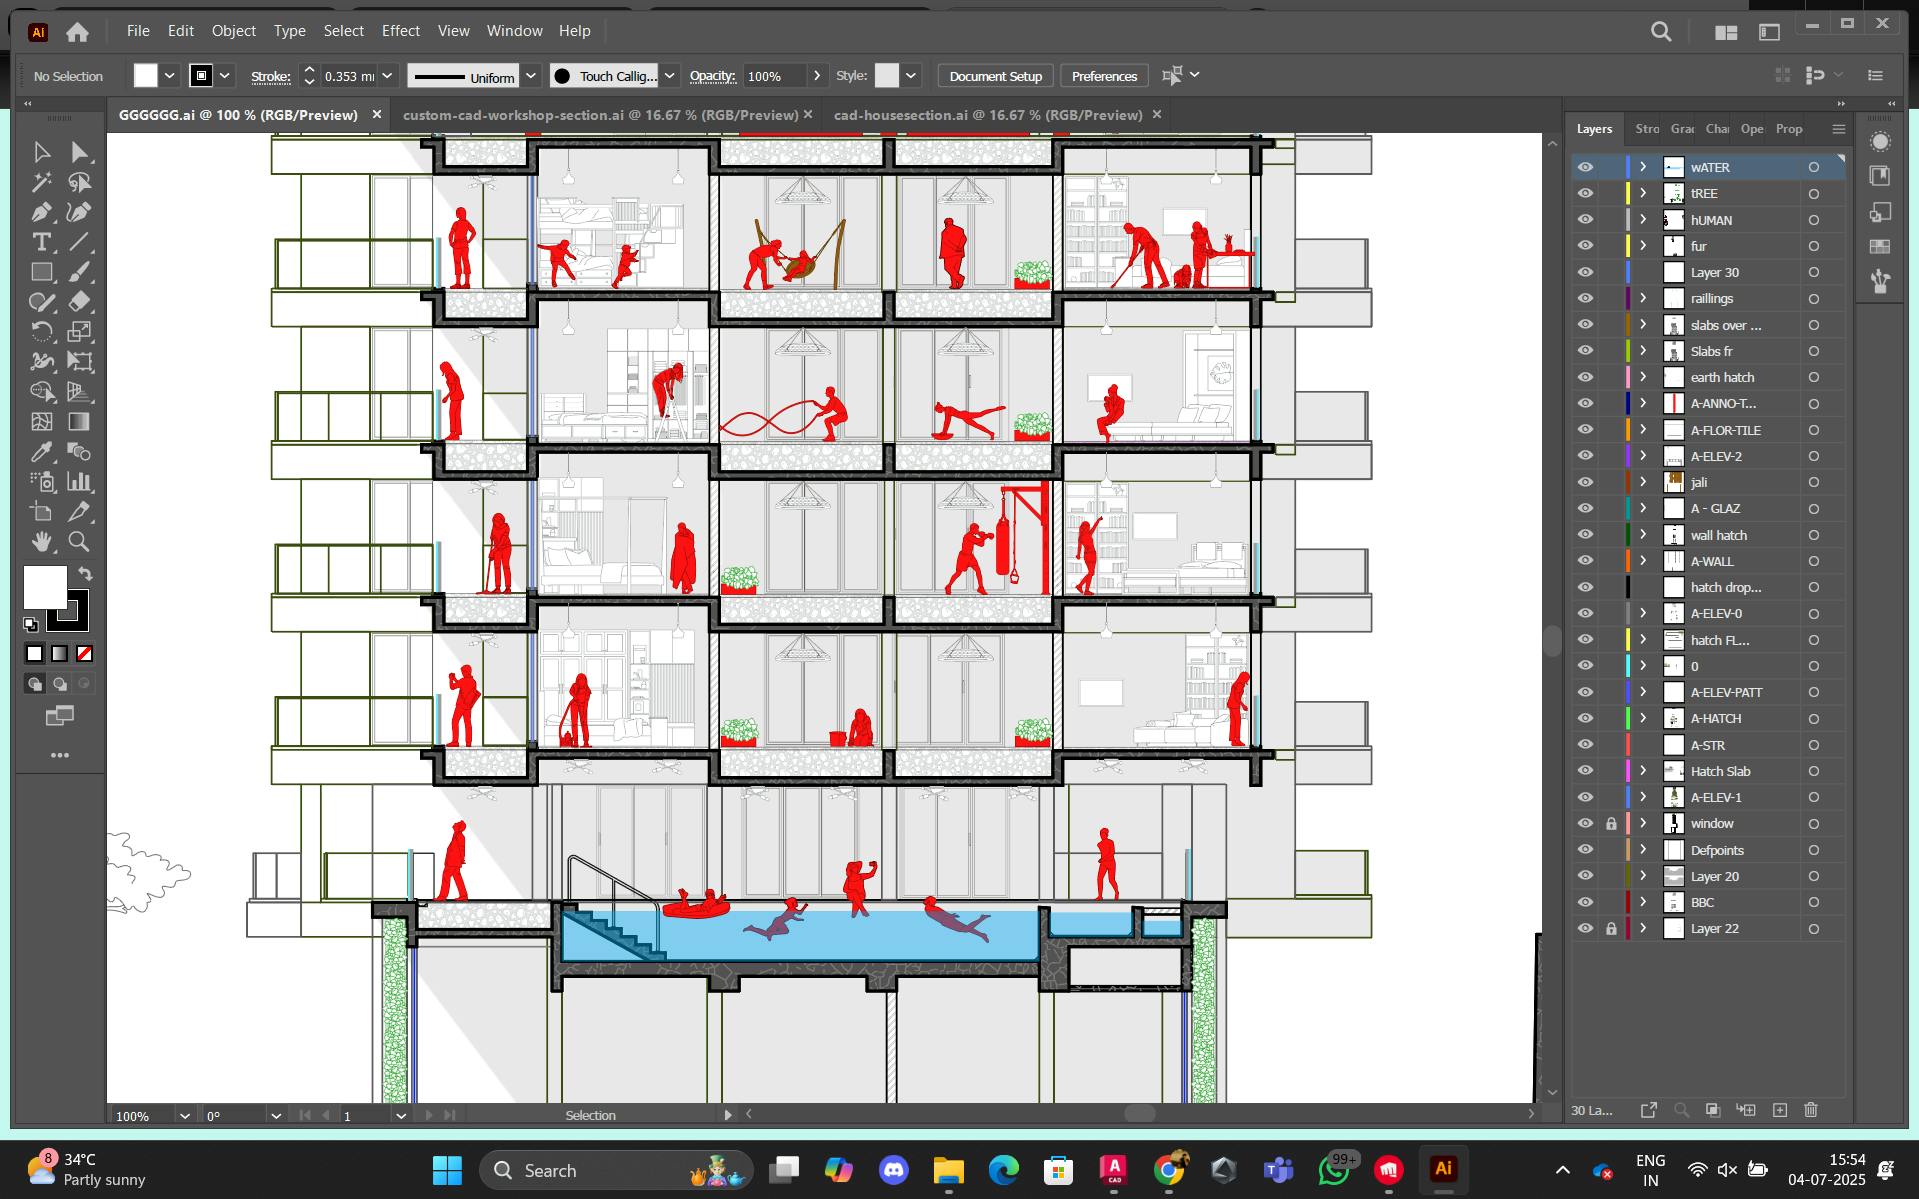Viewport: 1919px width, 1199px height.
Task: Hide the fur layer
Action: pos(1585,246)
